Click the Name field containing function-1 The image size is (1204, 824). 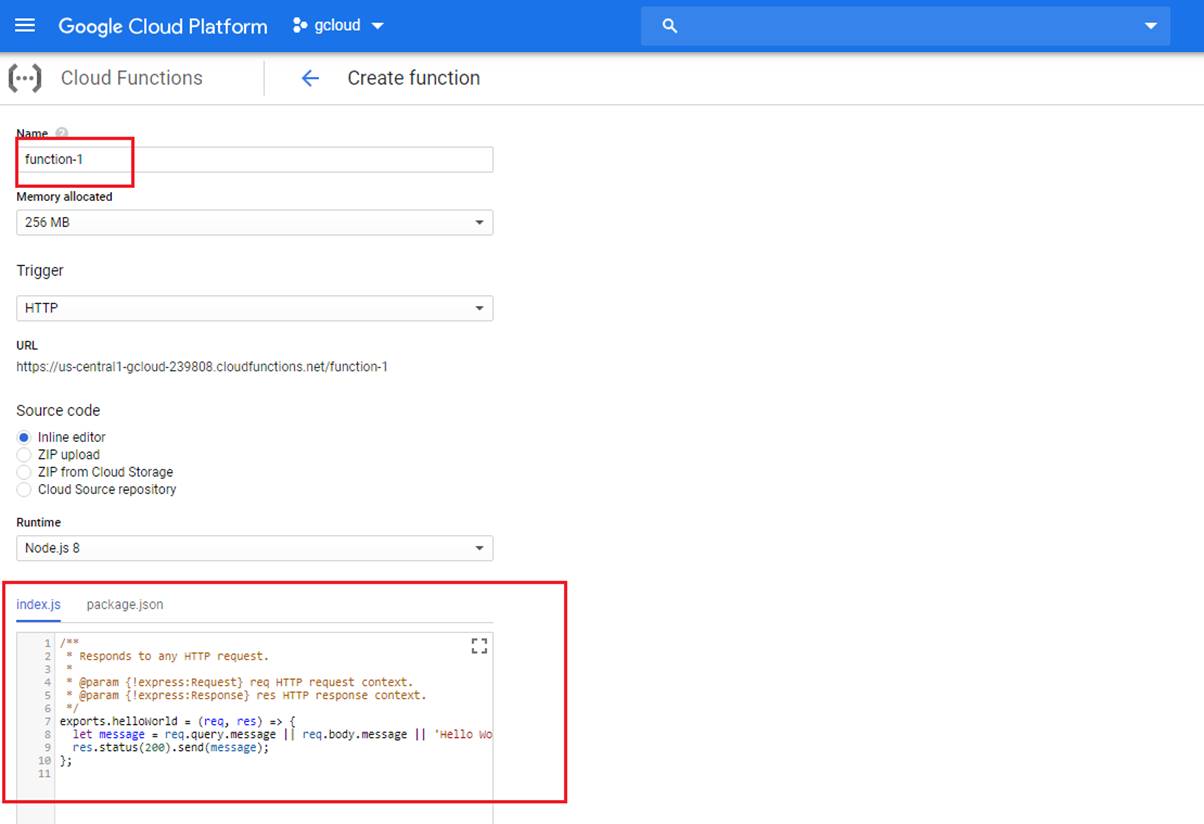pyautogui.click(x=254, y=160)
